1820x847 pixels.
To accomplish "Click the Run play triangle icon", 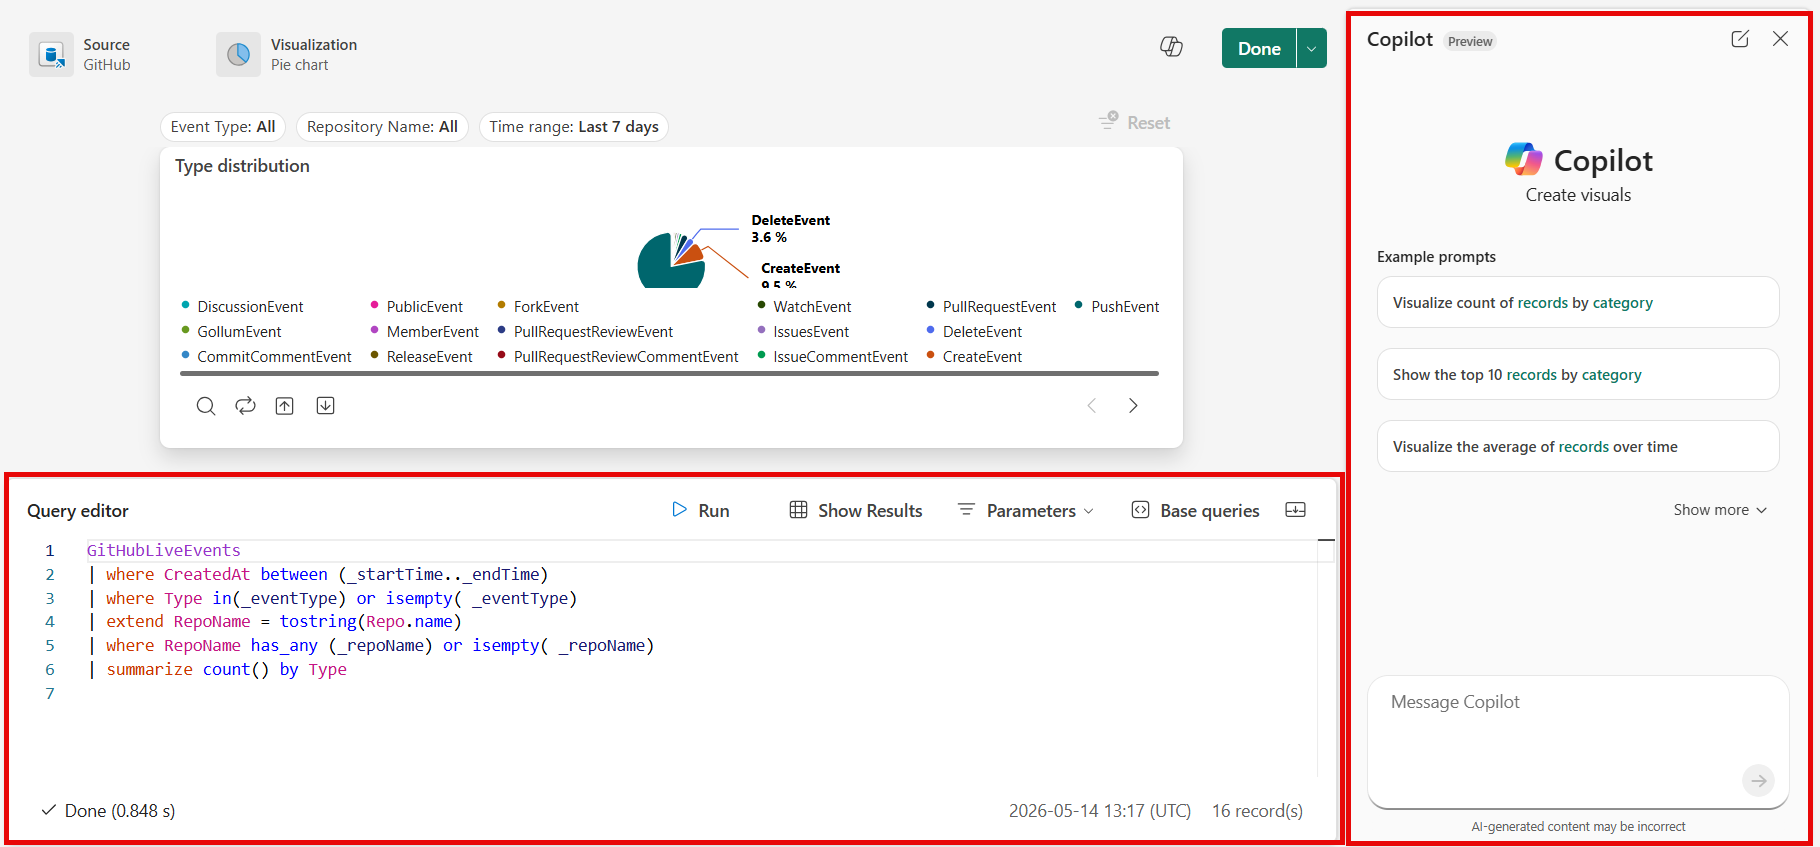I will tap(680, 510).
